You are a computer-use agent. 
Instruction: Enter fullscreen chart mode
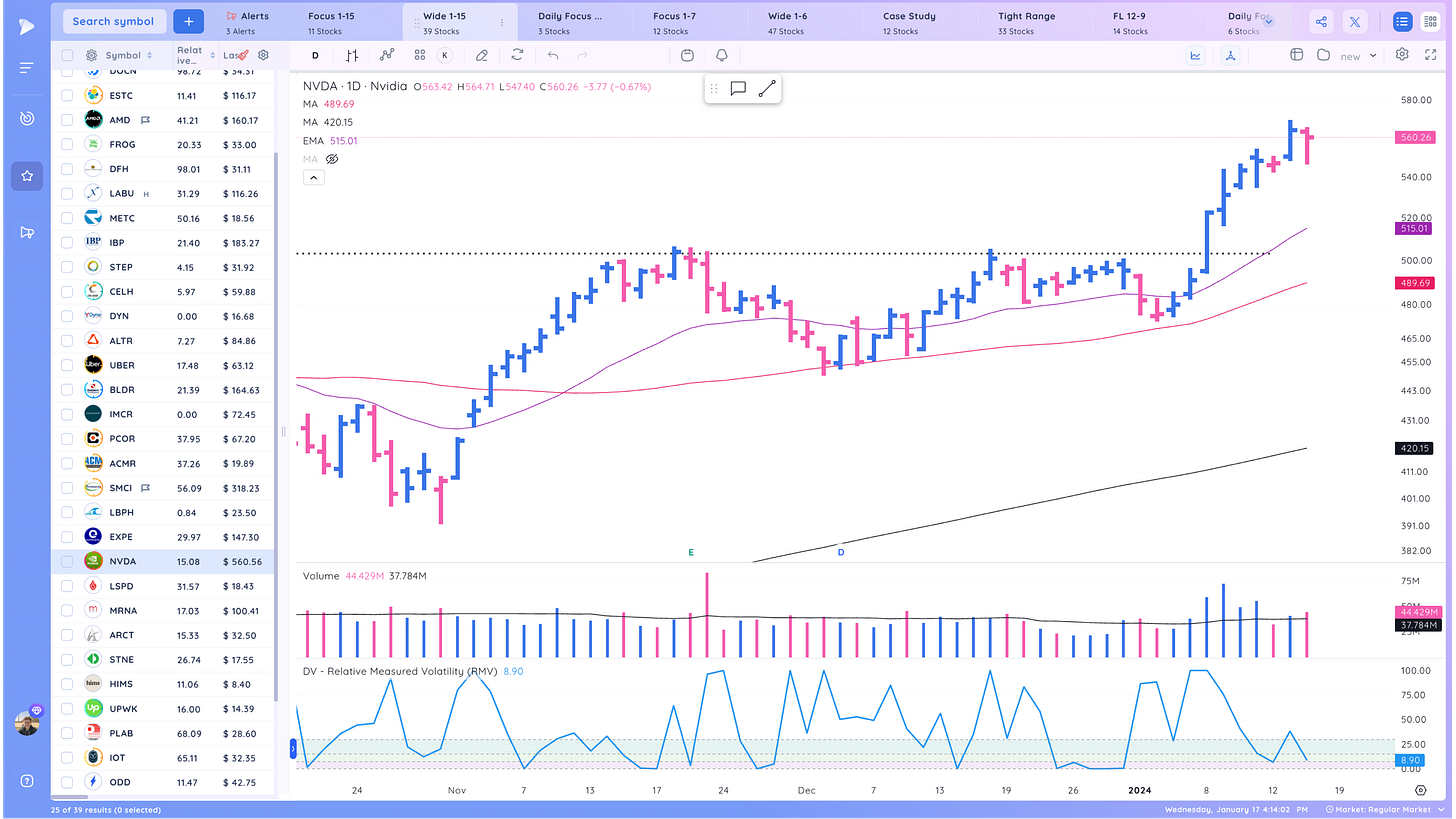point(1429,55)
